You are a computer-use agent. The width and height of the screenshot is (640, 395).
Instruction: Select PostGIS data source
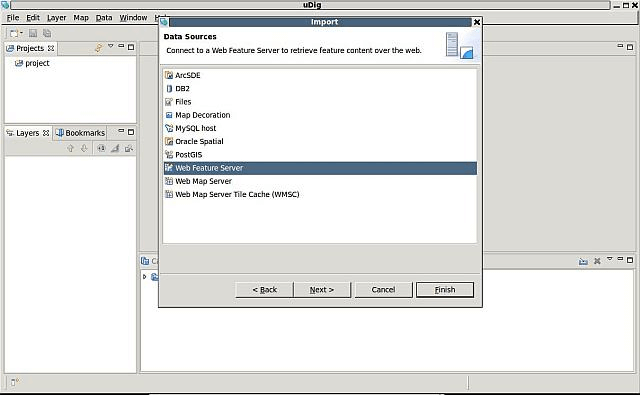click(320, 155)
